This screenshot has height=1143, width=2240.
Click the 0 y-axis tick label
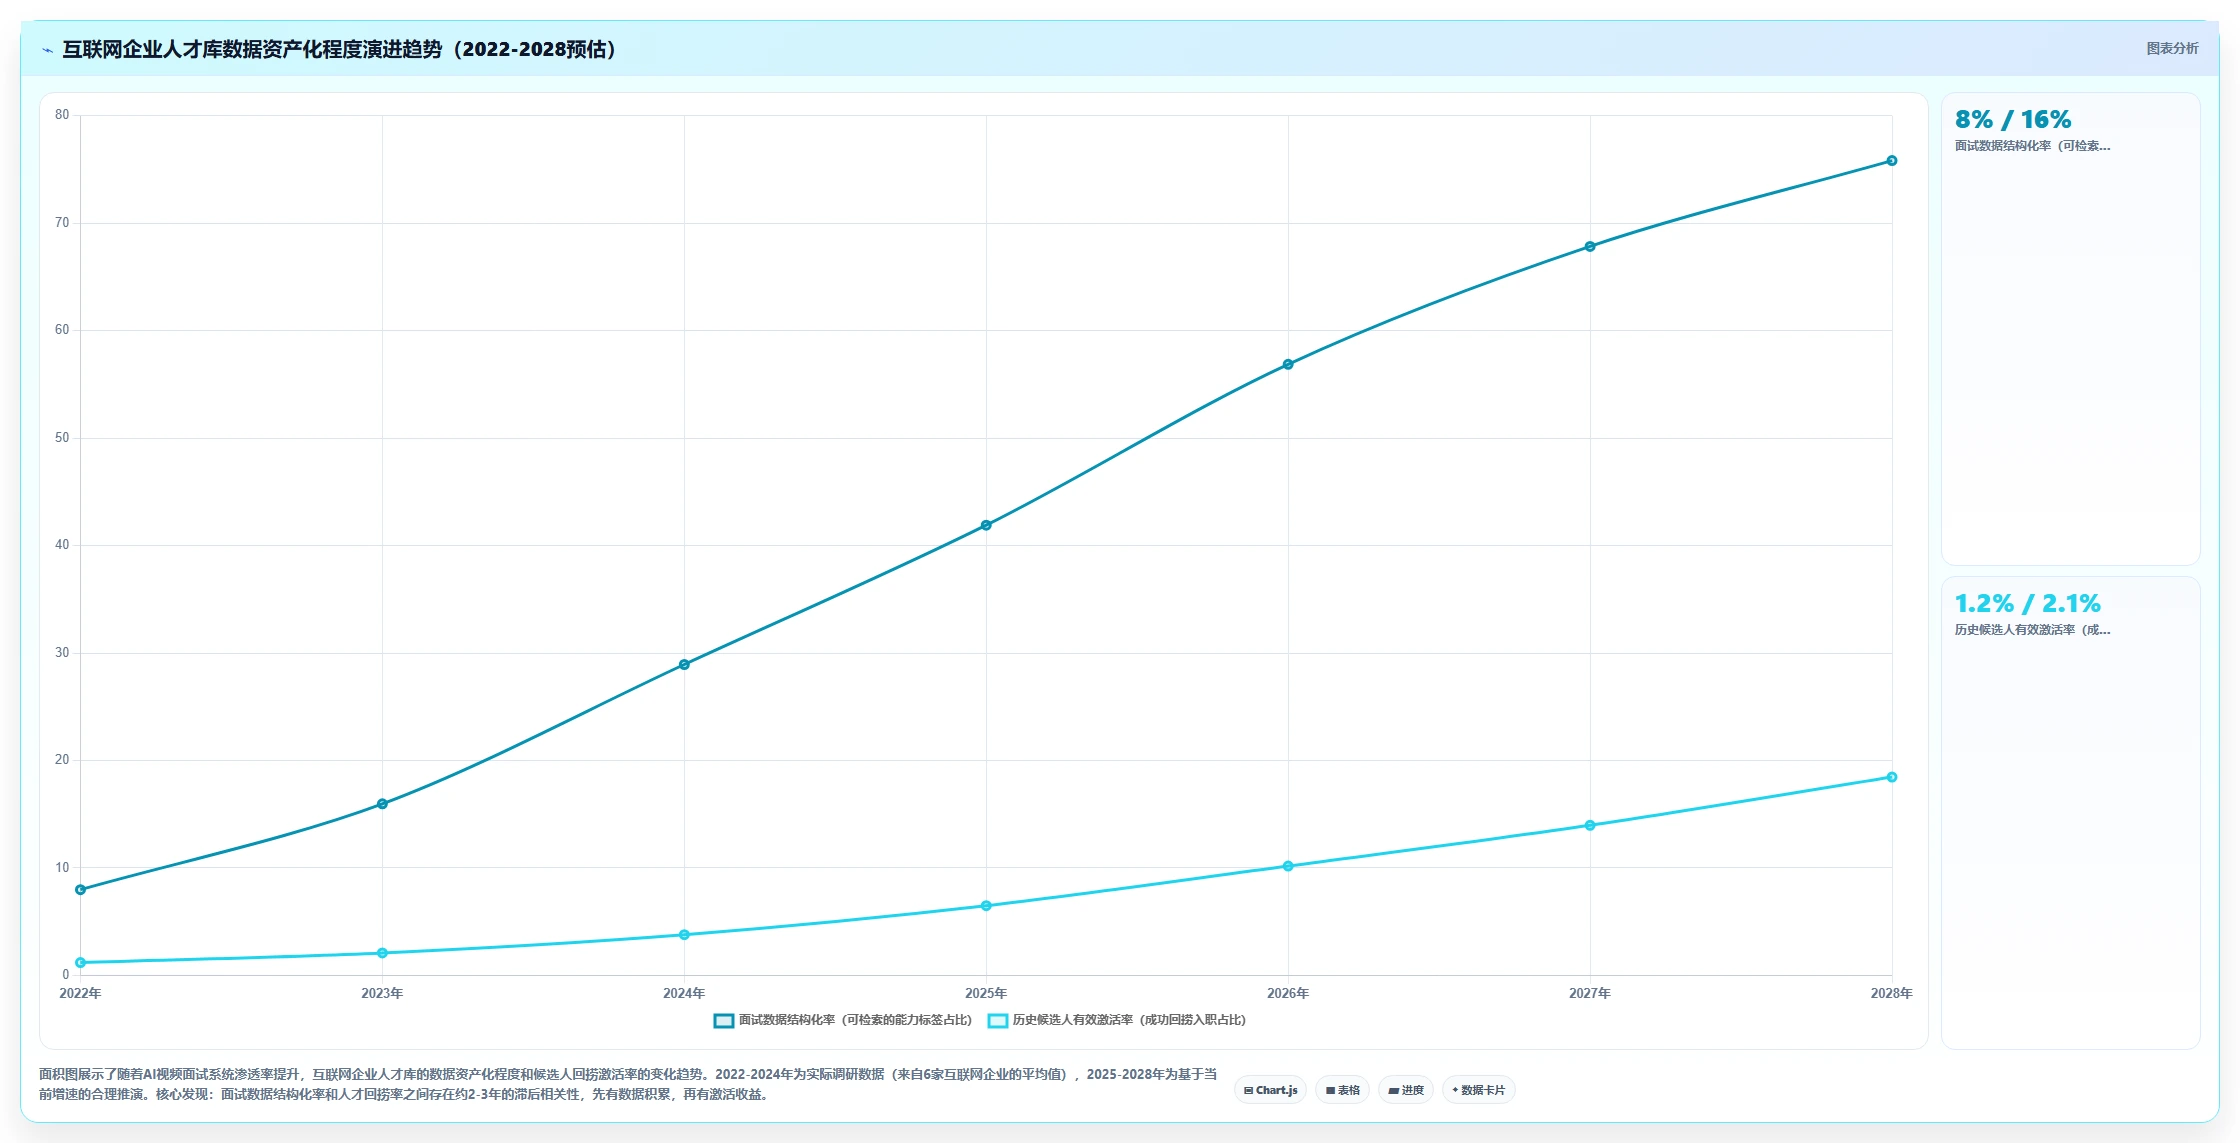point(66,975)
